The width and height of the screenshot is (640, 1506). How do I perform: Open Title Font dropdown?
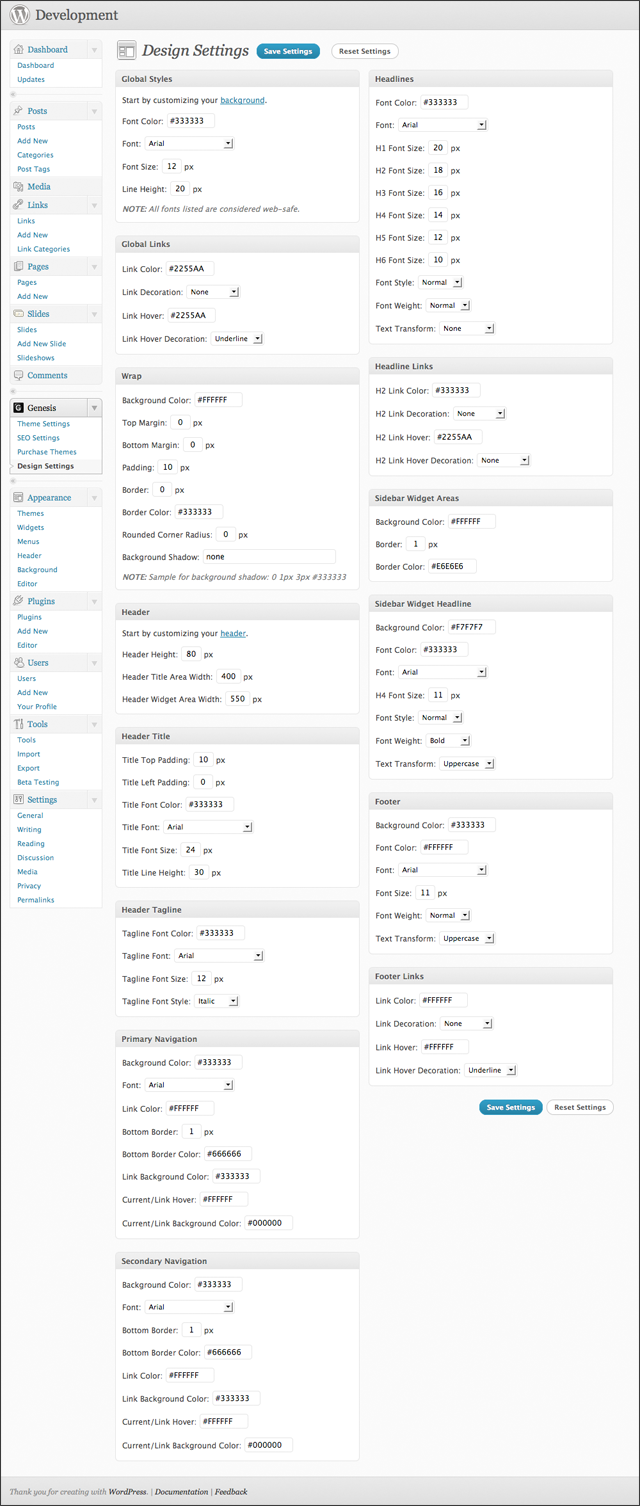208,827
